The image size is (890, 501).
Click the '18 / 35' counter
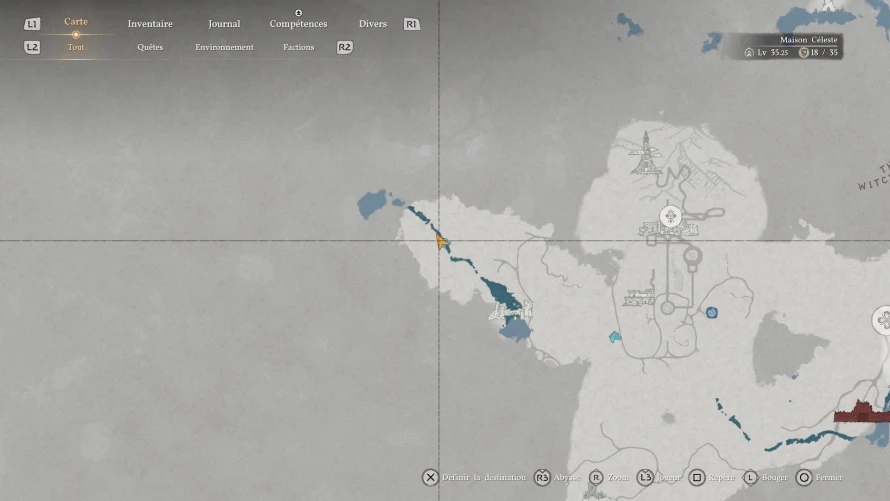click(x=824, y=52)
